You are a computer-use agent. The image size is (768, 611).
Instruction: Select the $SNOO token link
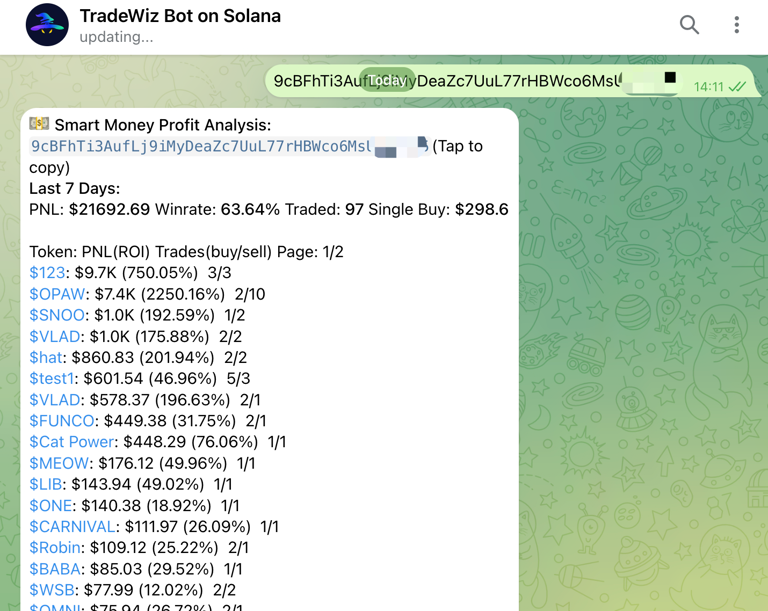(x=57, y=315)
